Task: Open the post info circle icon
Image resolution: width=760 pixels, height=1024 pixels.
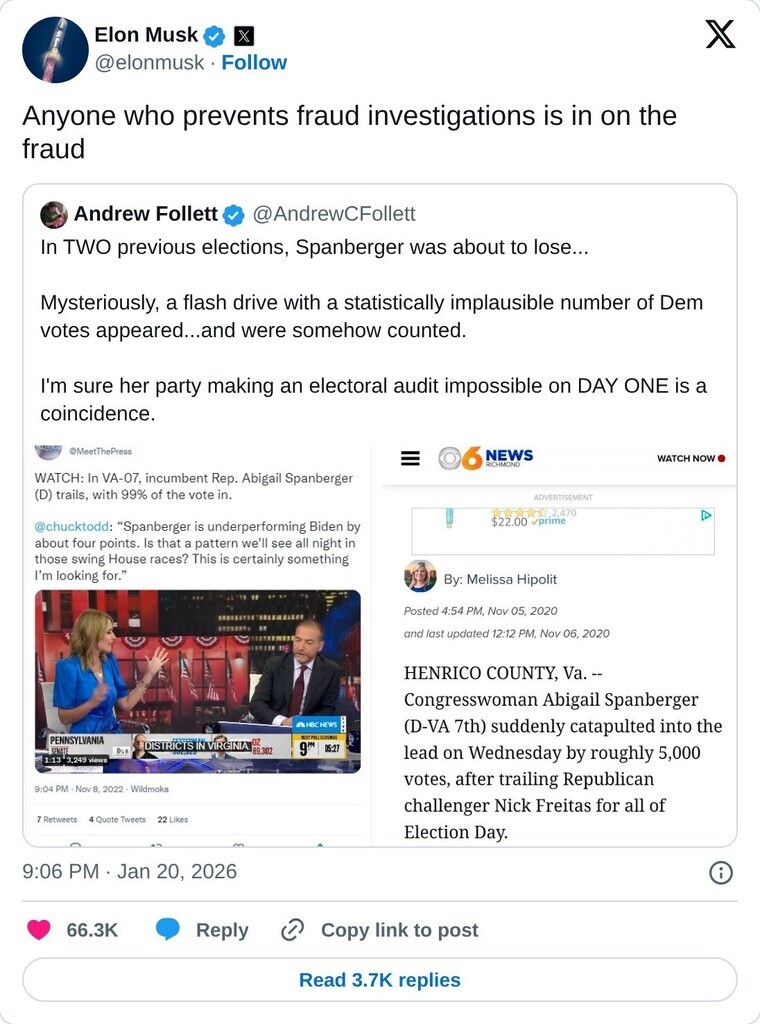Action: point(720,873)
